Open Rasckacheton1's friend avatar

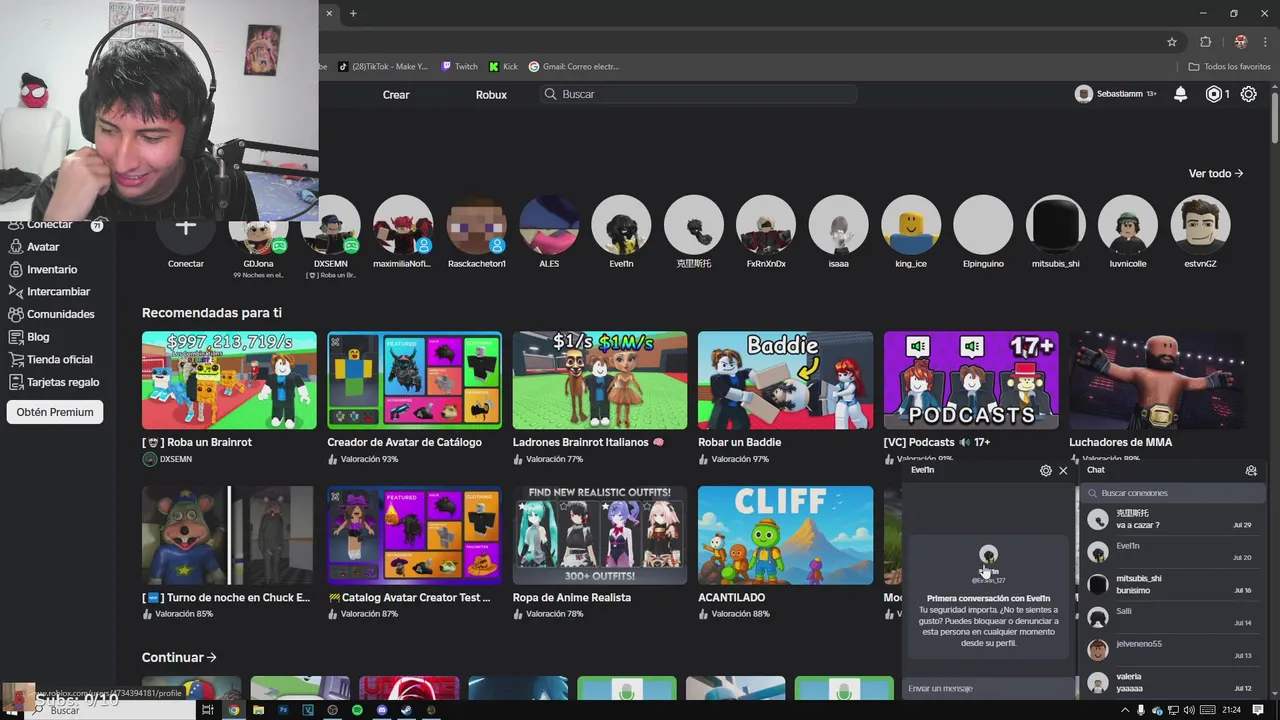476,225
